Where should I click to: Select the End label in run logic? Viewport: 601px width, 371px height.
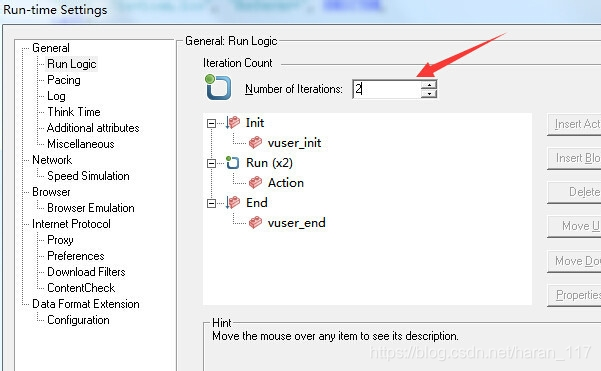(x=256, y=203)
